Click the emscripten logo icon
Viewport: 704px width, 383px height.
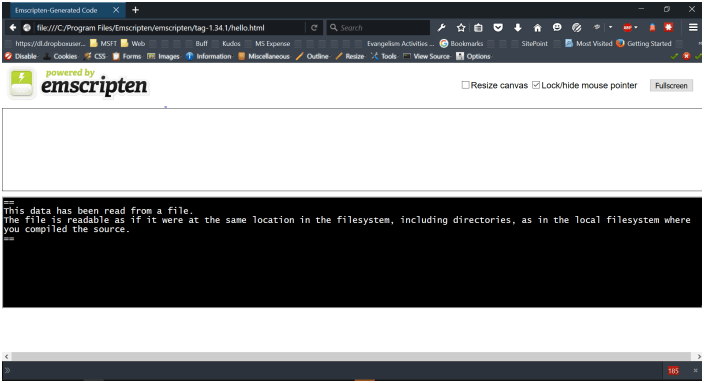(x=21, y=84)
